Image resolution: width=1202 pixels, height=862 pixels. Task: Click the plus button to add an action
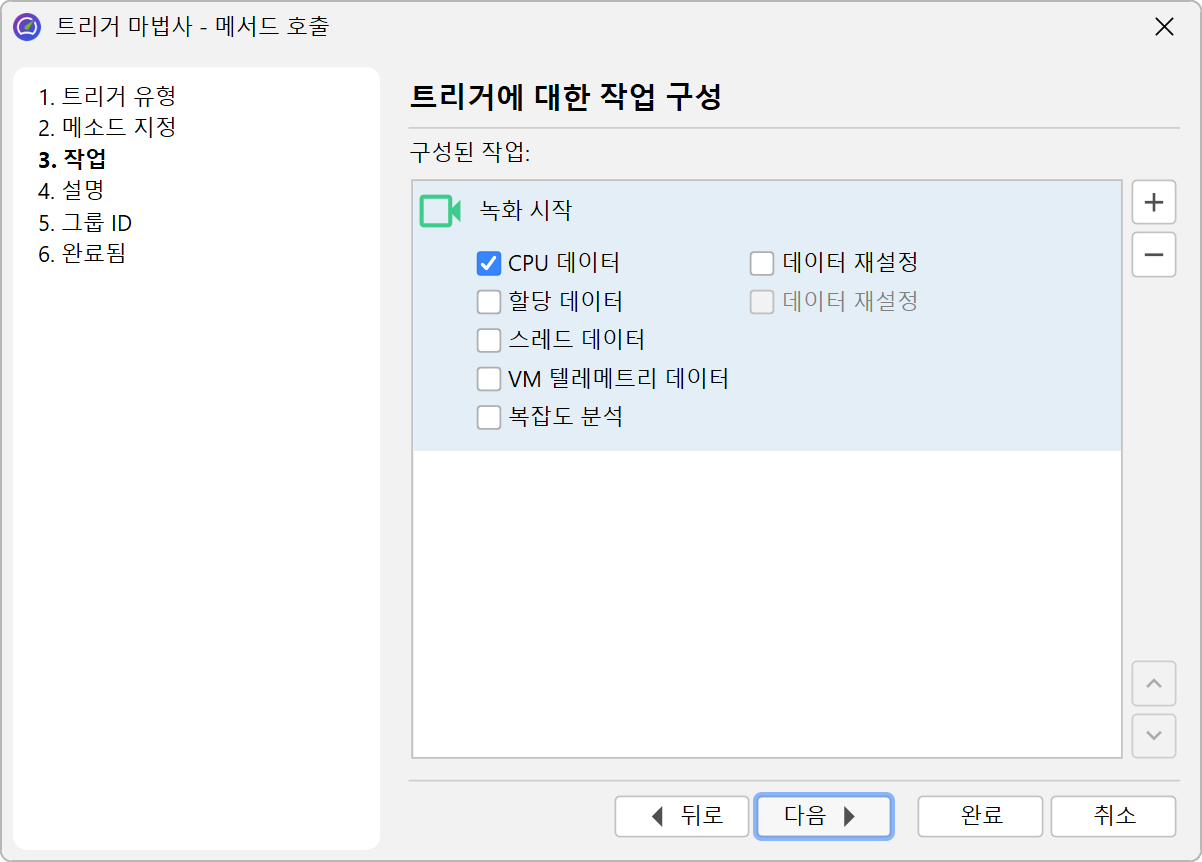(x=1153, y=203)
